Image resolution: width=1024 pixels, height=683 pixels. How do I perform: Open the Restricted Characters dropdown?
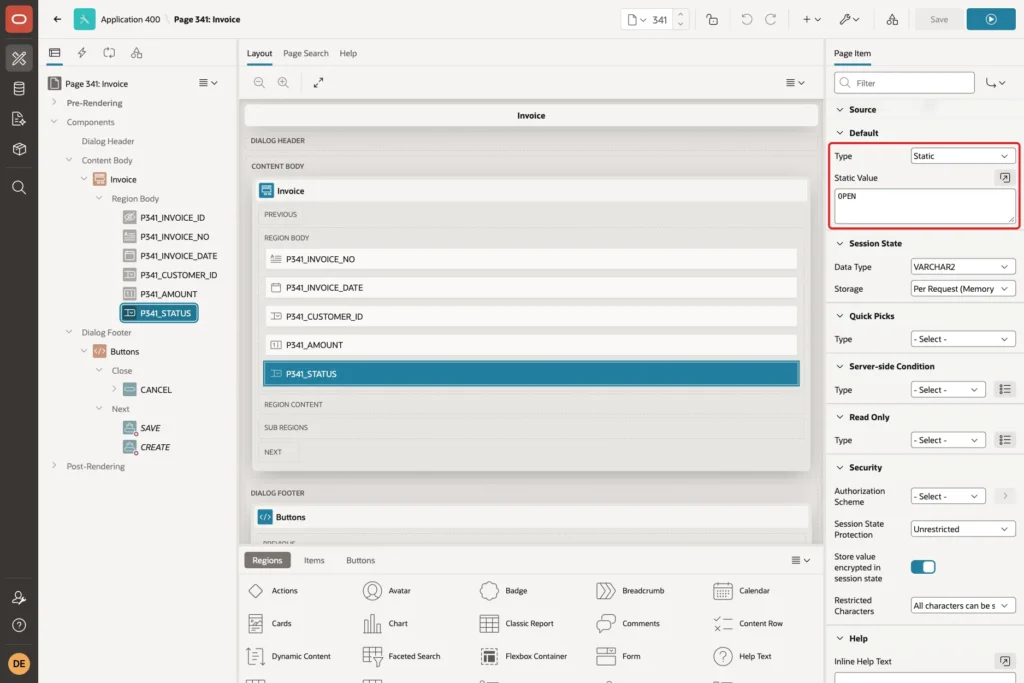coord(963,605)
